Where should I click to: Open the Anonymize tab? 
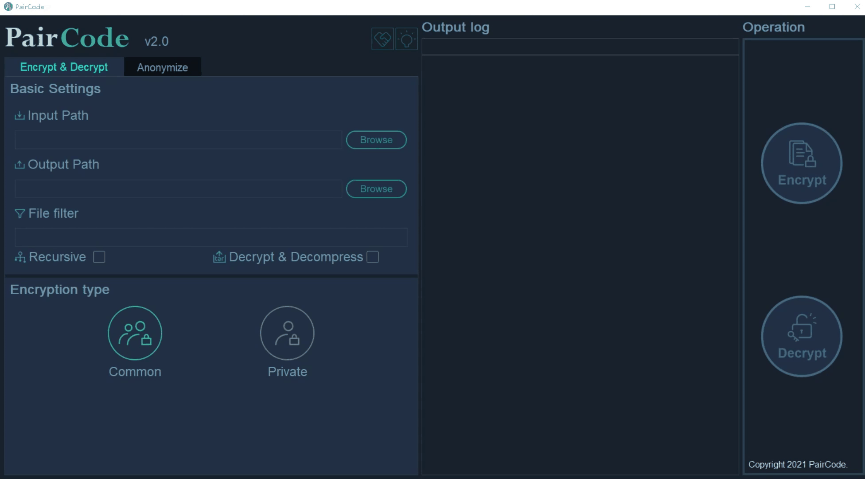tap(162, 67)
